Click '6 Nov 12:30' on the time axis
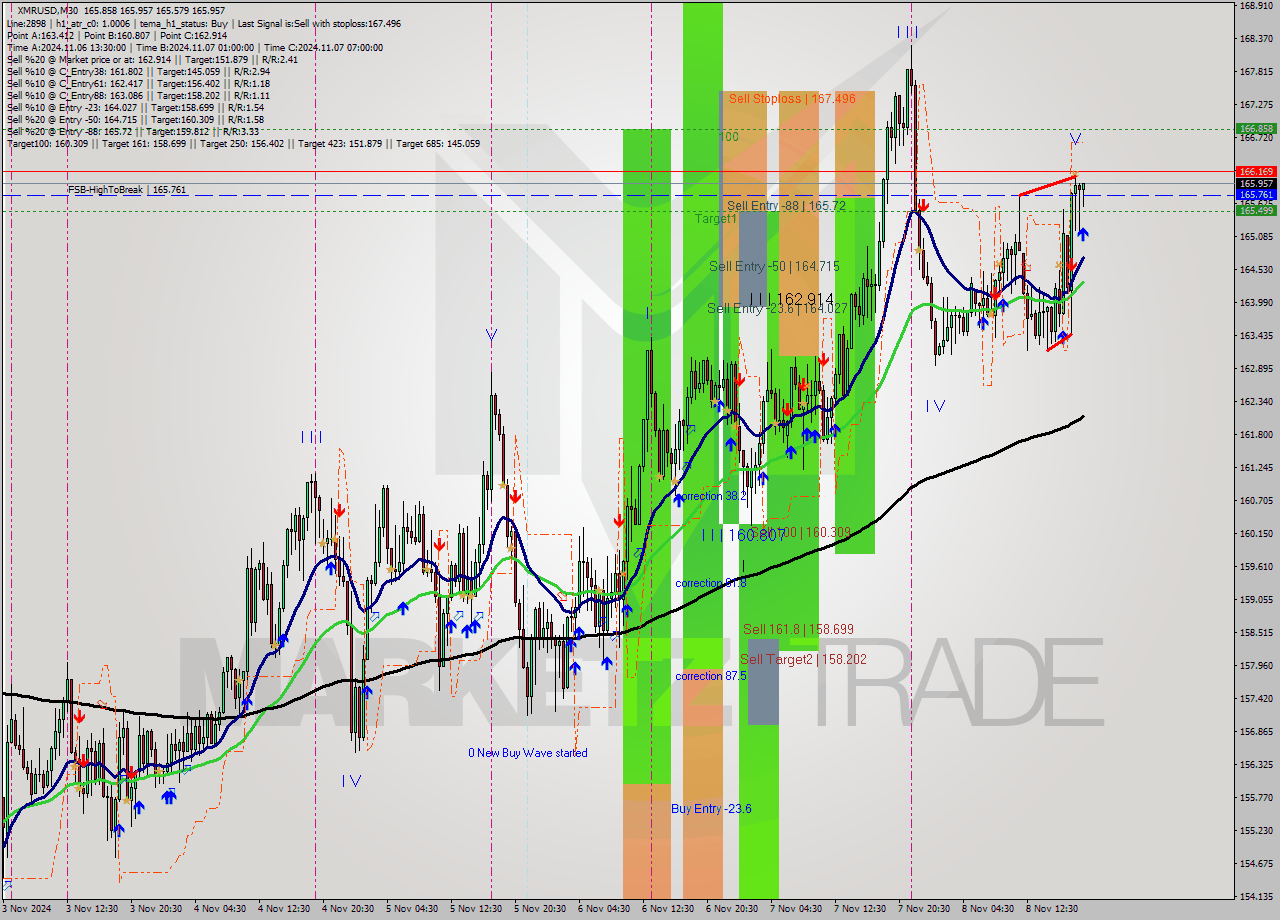This screenshot has height=920, width=1280. pos(668,909)
